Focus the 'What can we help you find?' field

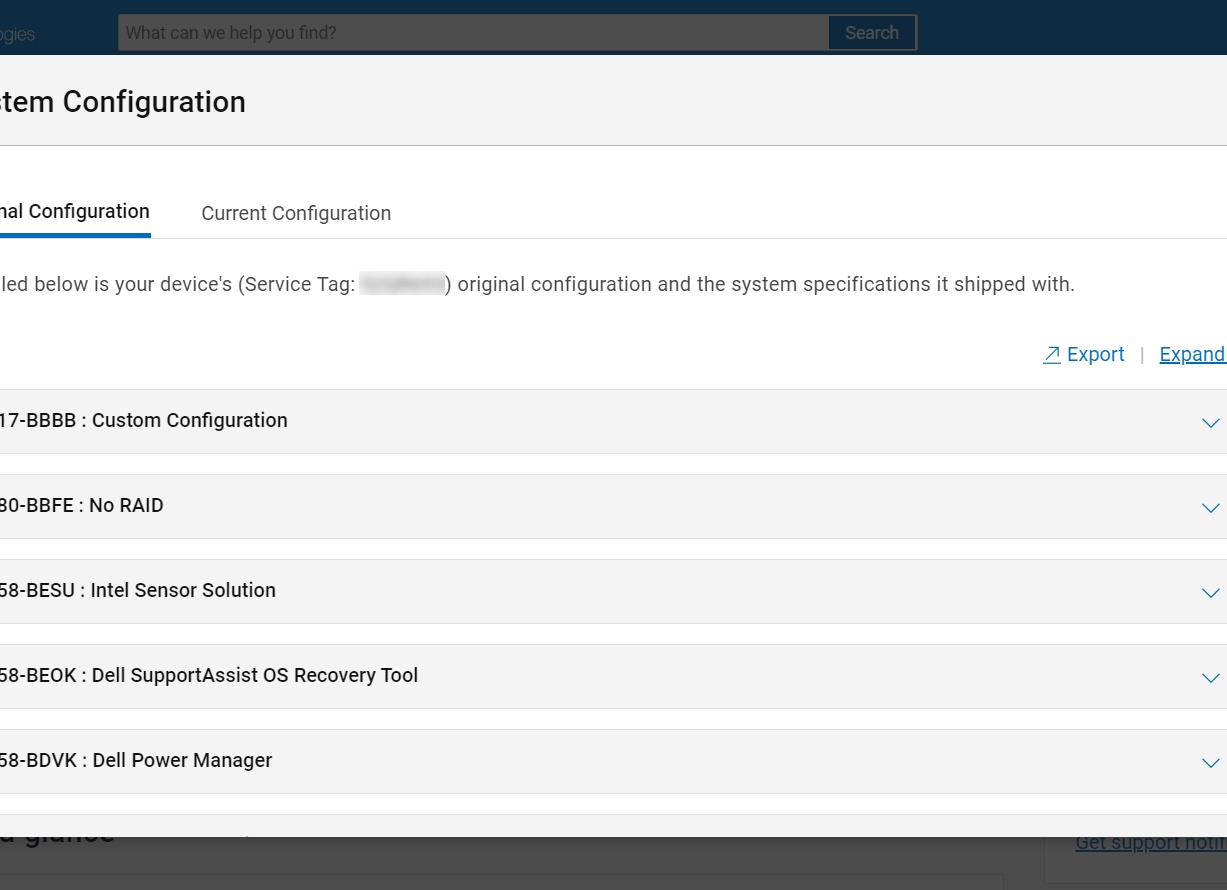pos(473,33)
